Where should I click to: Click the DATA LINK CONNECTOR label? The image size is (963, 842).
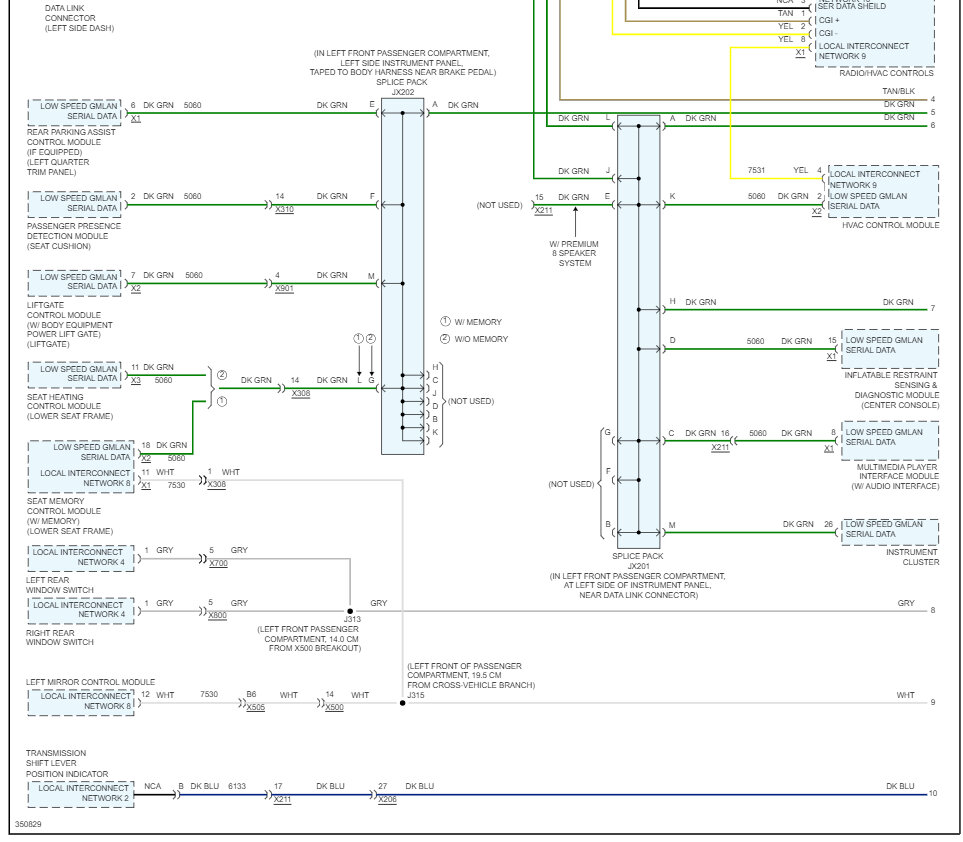79,18
